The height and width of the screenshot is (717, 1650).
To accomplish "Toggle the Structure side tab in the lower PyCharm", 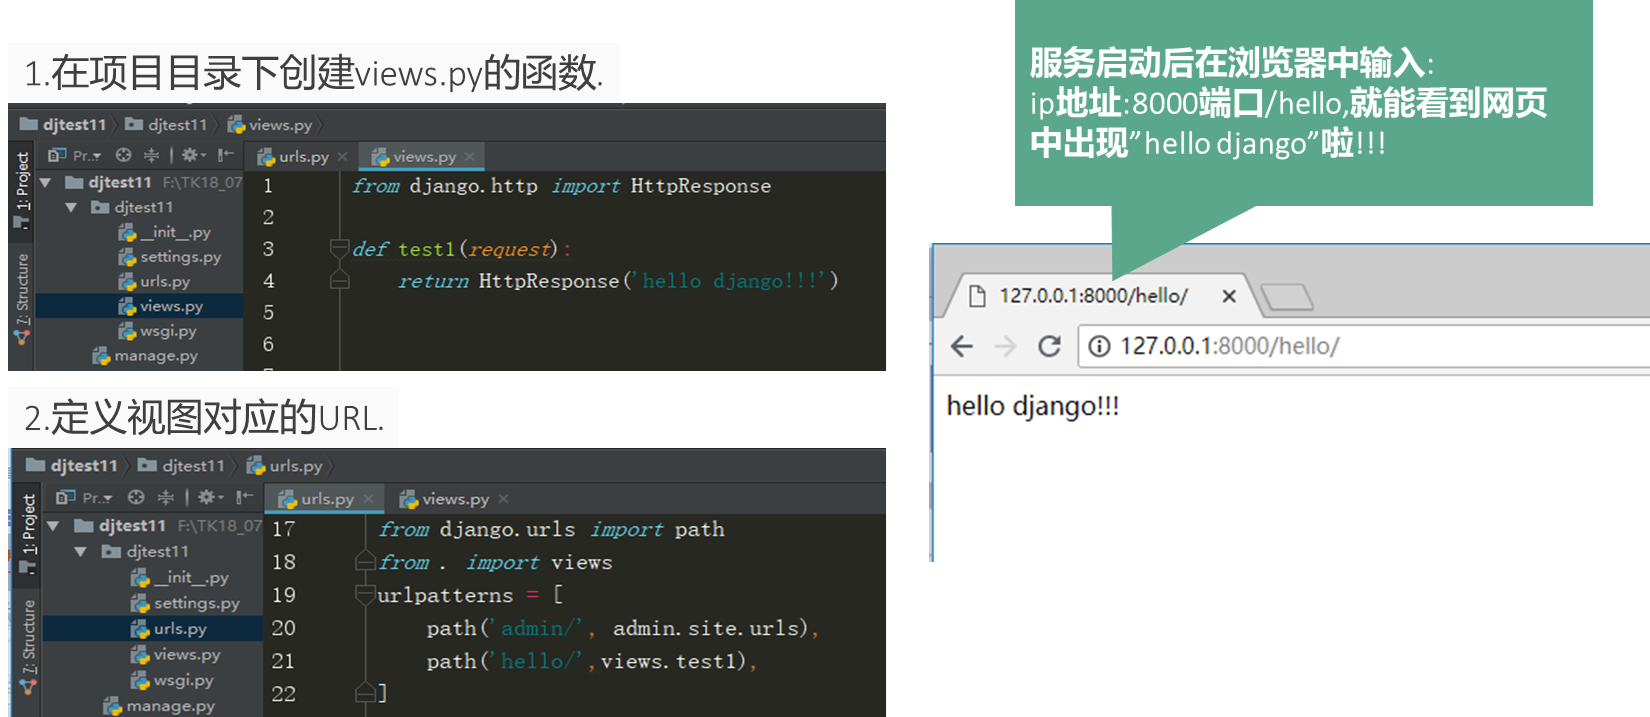I will [x=29, y=646].
